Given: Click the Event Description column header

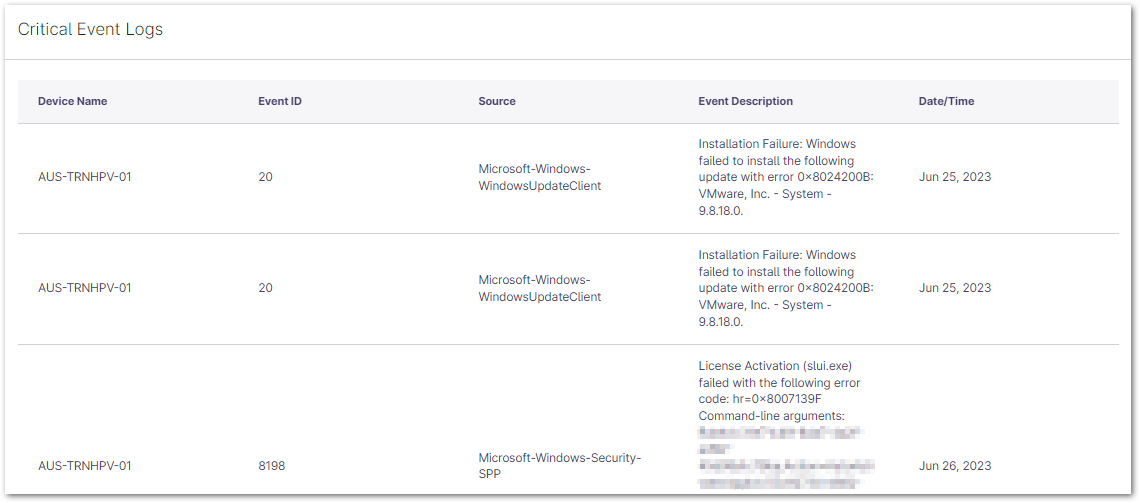Looking at the screenshot, I should [x=745, y=101].
